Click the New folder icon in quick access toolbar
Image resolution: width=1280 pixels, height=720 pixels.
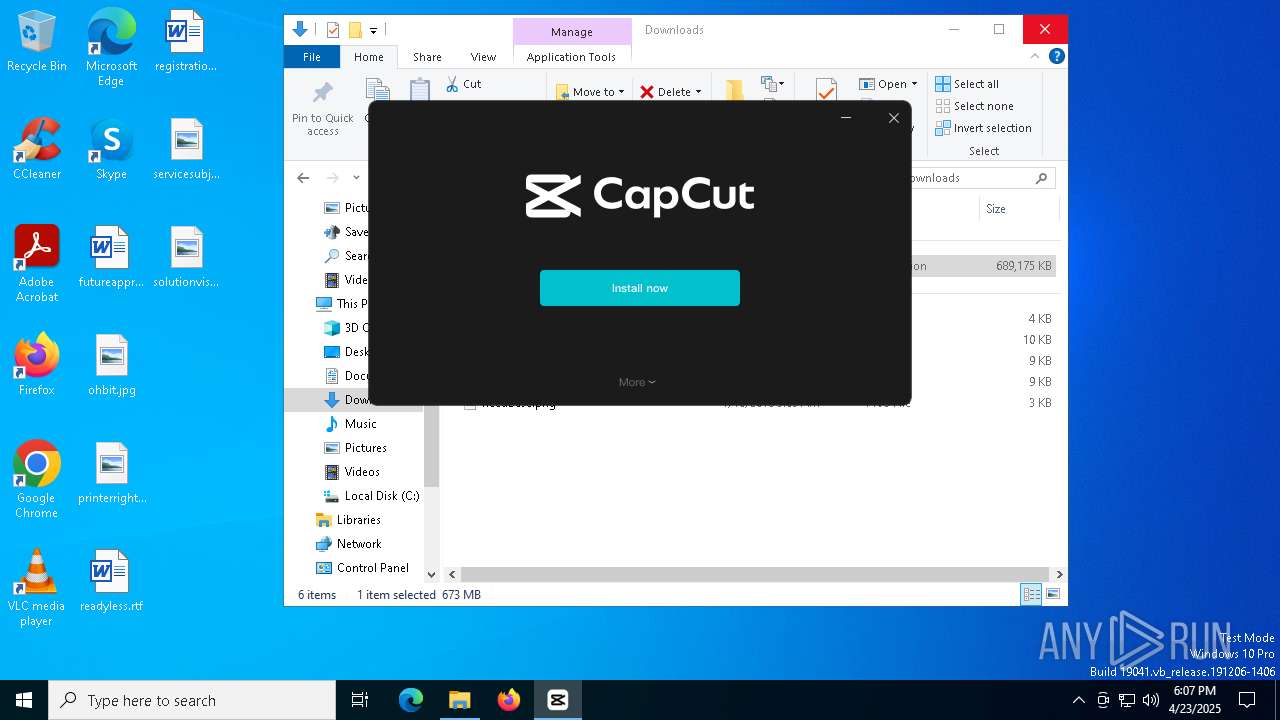click(x=354, y=30)
